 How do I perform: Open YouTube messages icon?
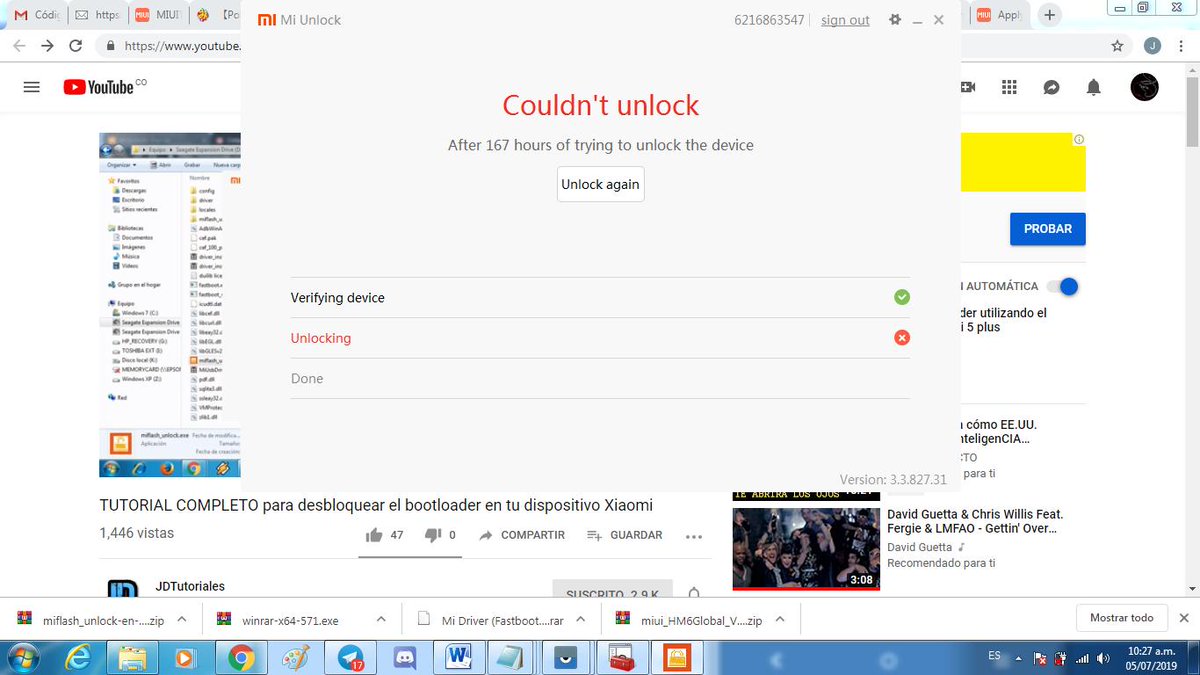[1051, 87]
